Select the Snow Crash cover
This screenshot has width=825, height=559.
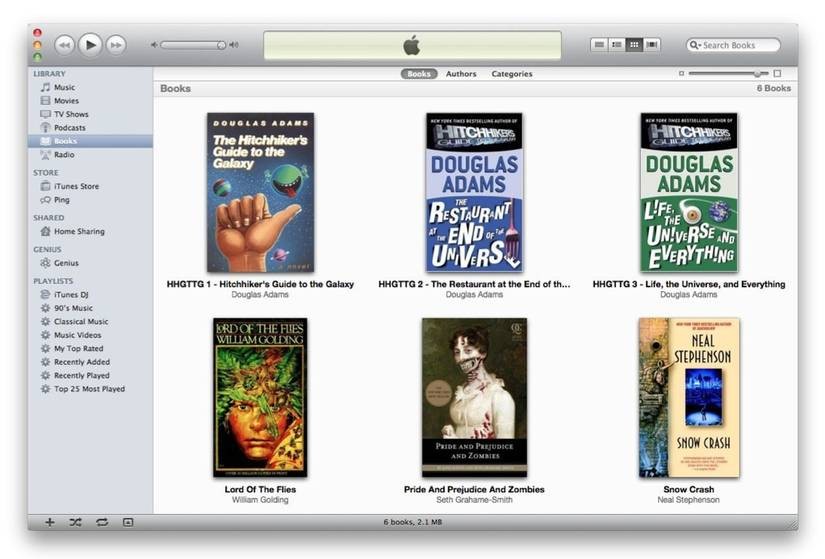689,397
